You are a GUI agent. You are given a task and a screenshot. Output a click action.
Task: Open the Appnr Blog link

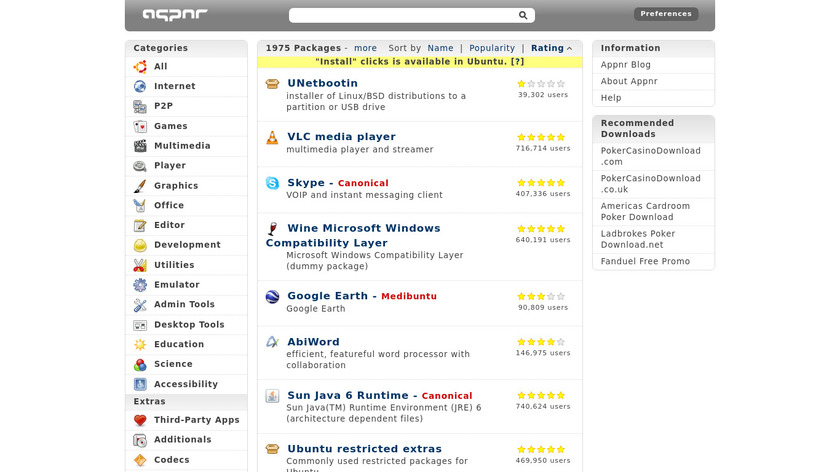pyautogui.click(x=626, y=65)
